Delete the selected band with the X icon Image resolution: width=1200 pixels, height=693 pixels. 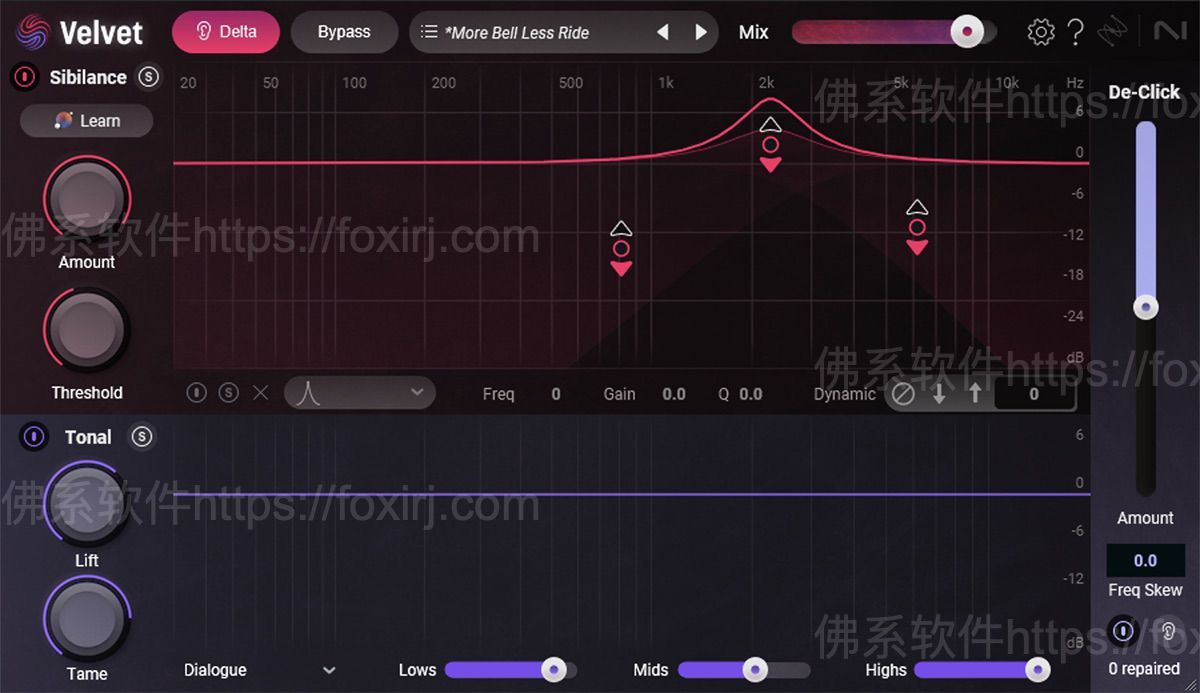click(x=260, y=393)
